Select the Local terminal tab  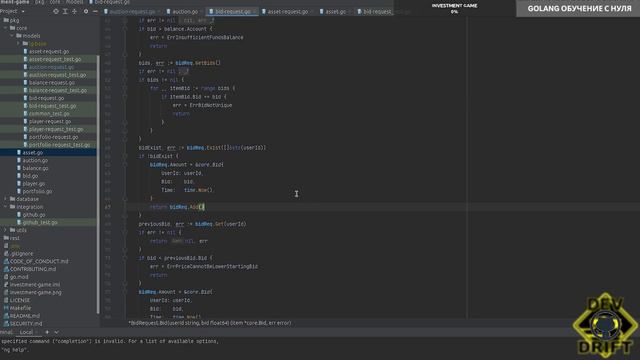(26, 332)
